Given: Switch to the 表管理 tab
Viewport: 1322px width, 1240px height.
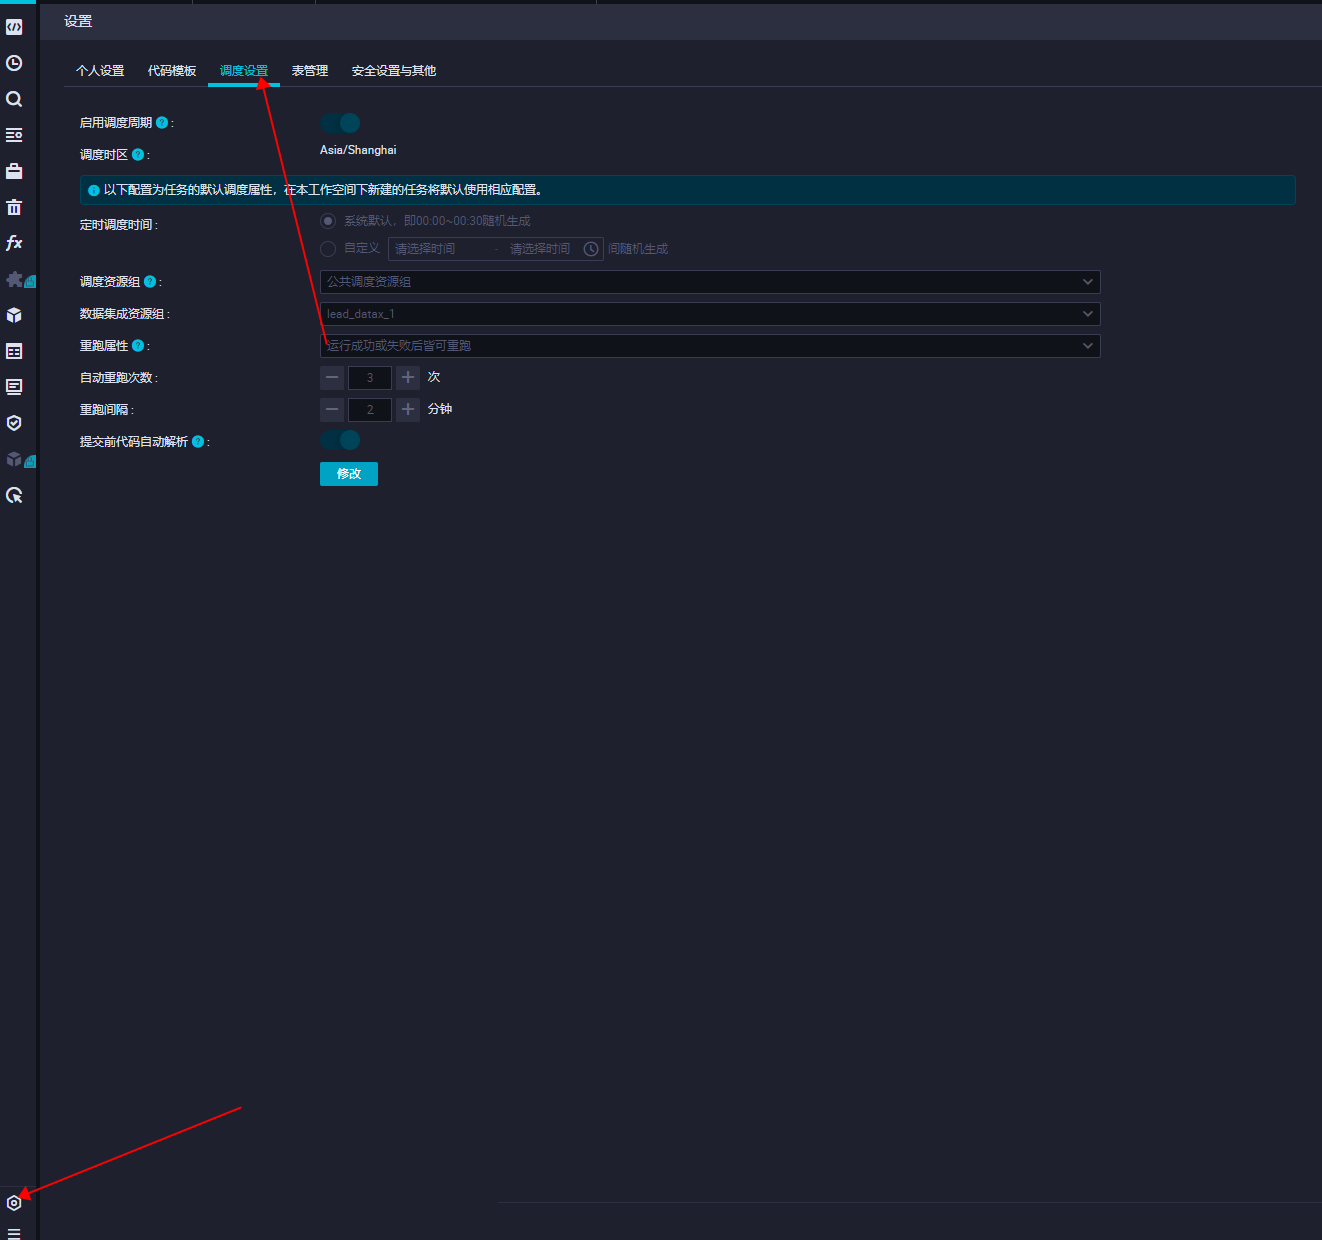Looking at the screenshot, I should [x=310, y=71].
